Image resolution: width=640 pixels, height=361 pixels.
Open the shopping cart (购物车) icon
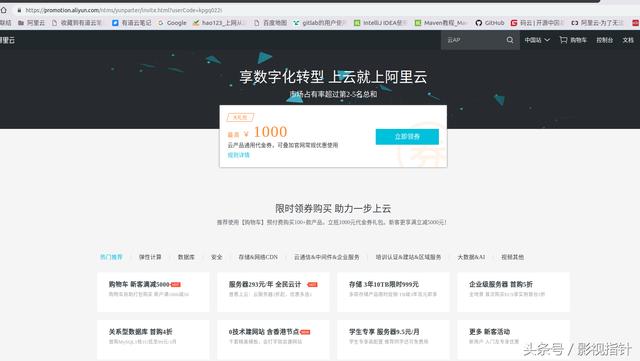point(563,40)
